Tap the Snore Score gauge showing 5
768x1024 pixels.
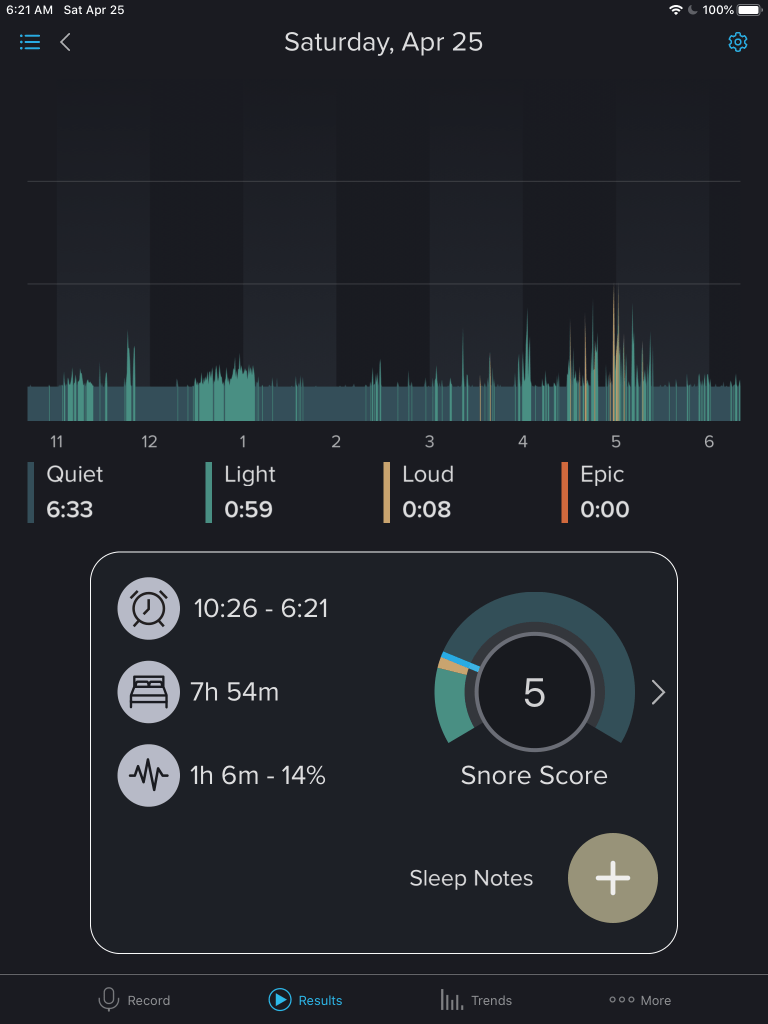click(x=534, y=692)
